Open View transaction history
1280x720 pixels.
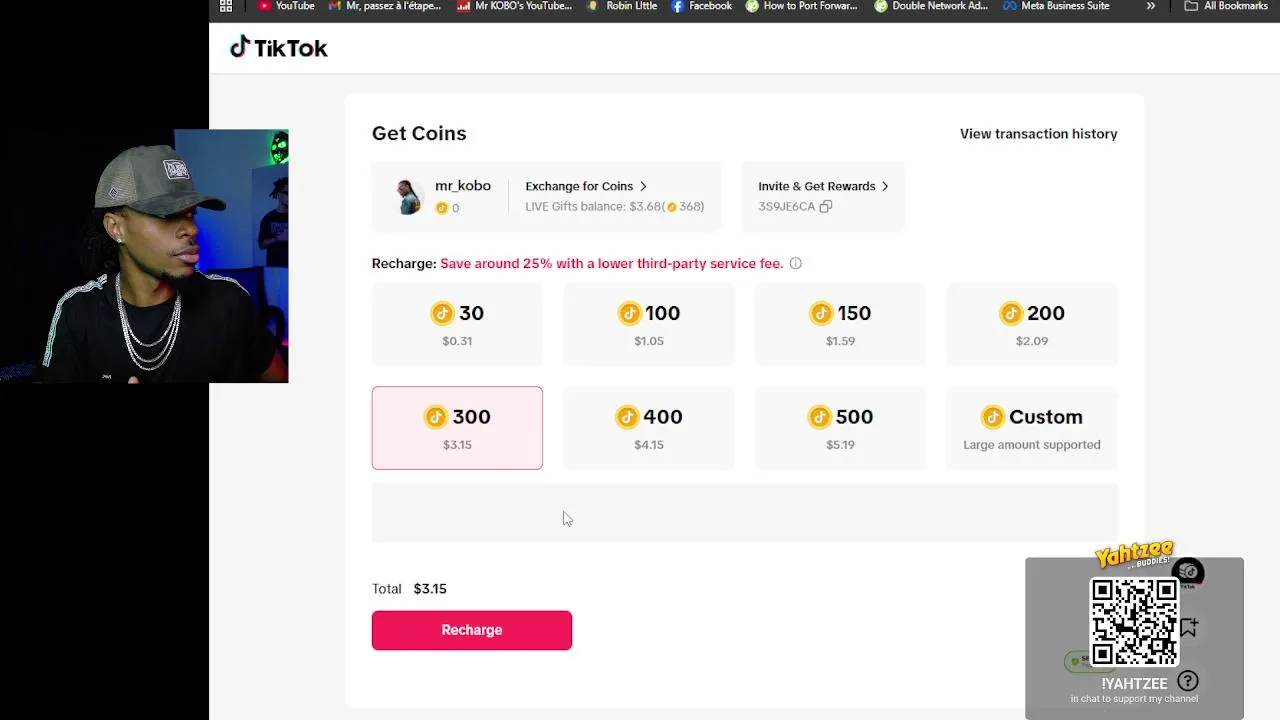pyautogui.click(x=1038, y=134)
